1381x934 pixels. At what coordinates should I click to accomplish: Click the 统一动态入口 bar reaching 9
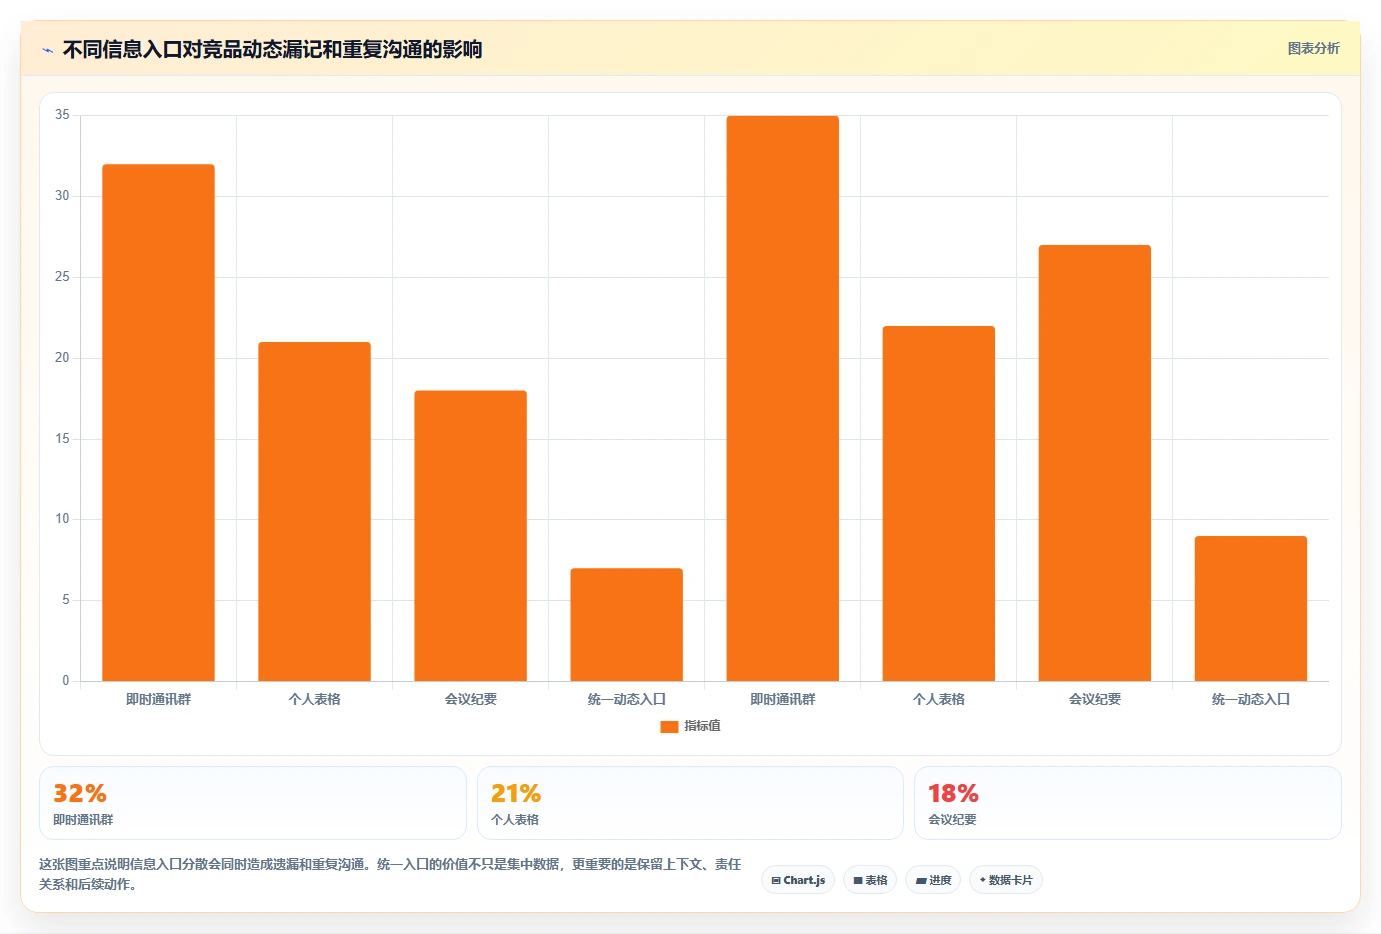(x=1250, y=608)
